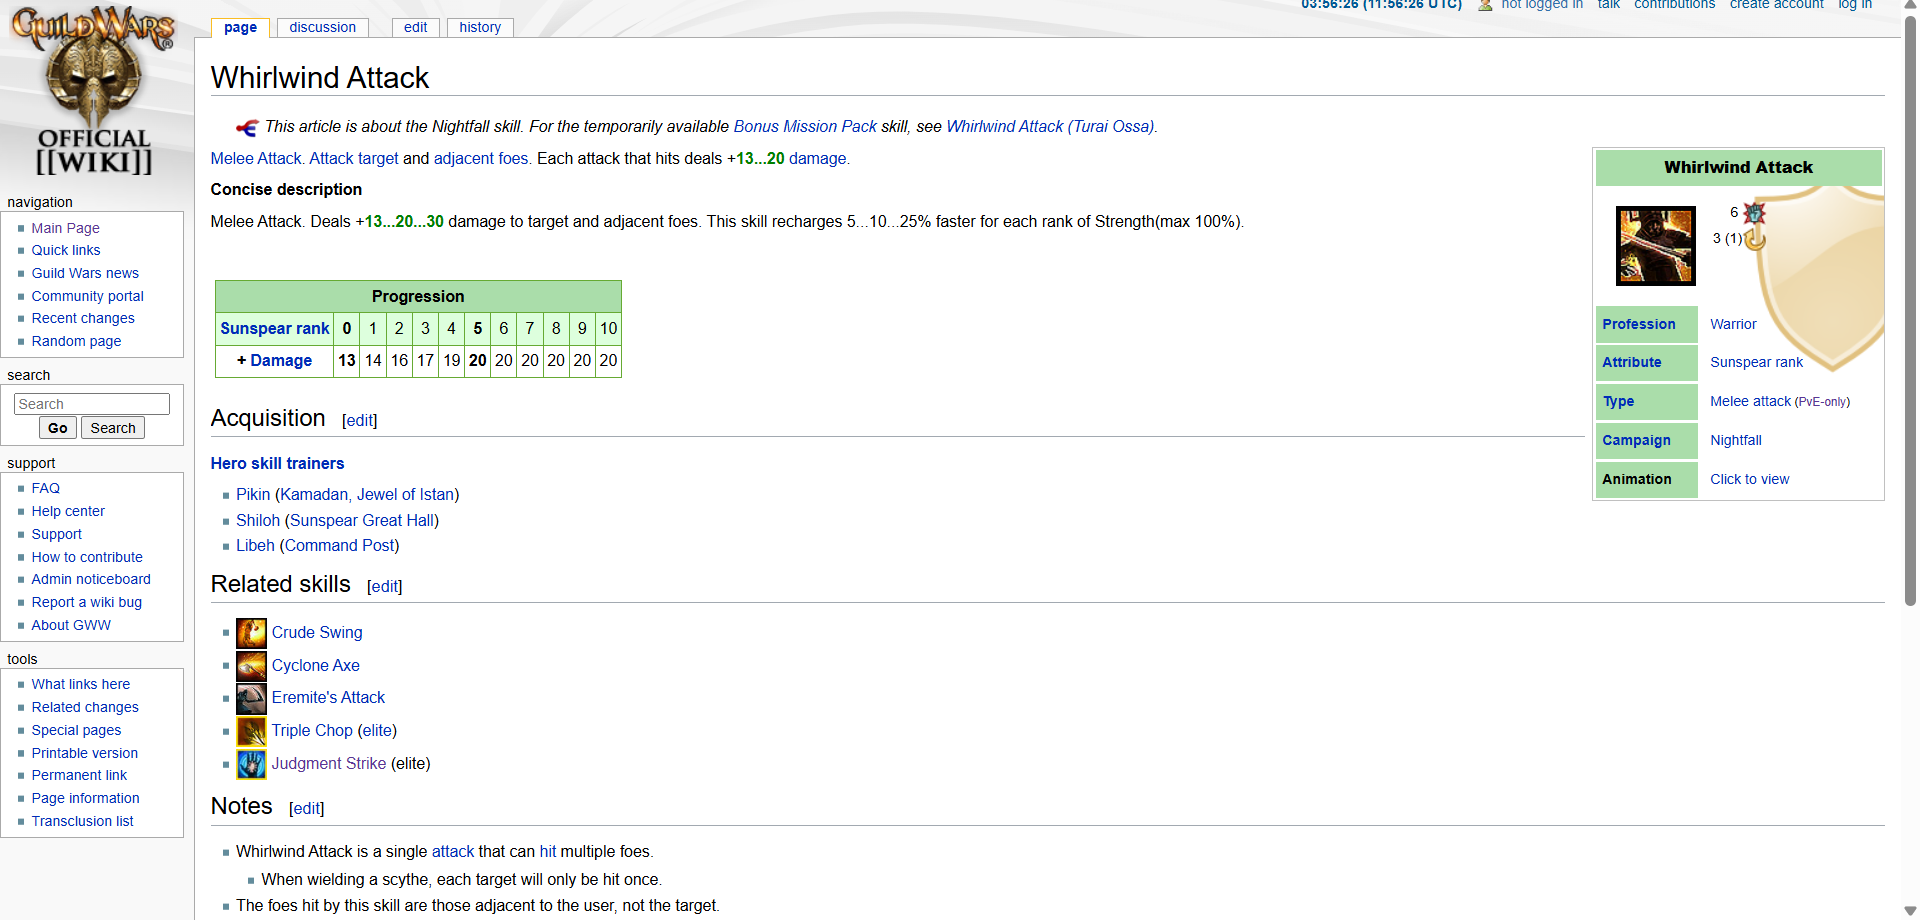Open Nightfall campaign link
Image resolution: width=1920 pixels, height=920 pixels.
(1736, 441)
